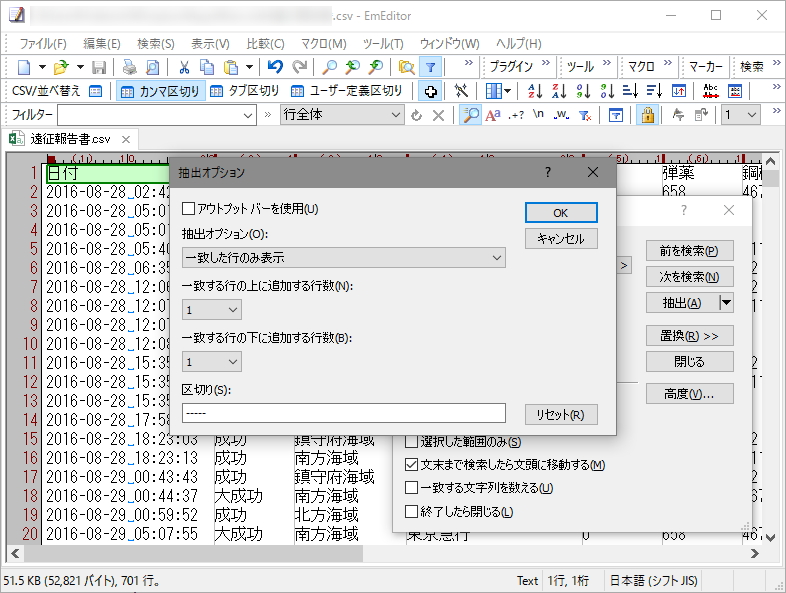Click the Find magnifier icon in toolbar
Screen dimensions: 786x593
329,67
